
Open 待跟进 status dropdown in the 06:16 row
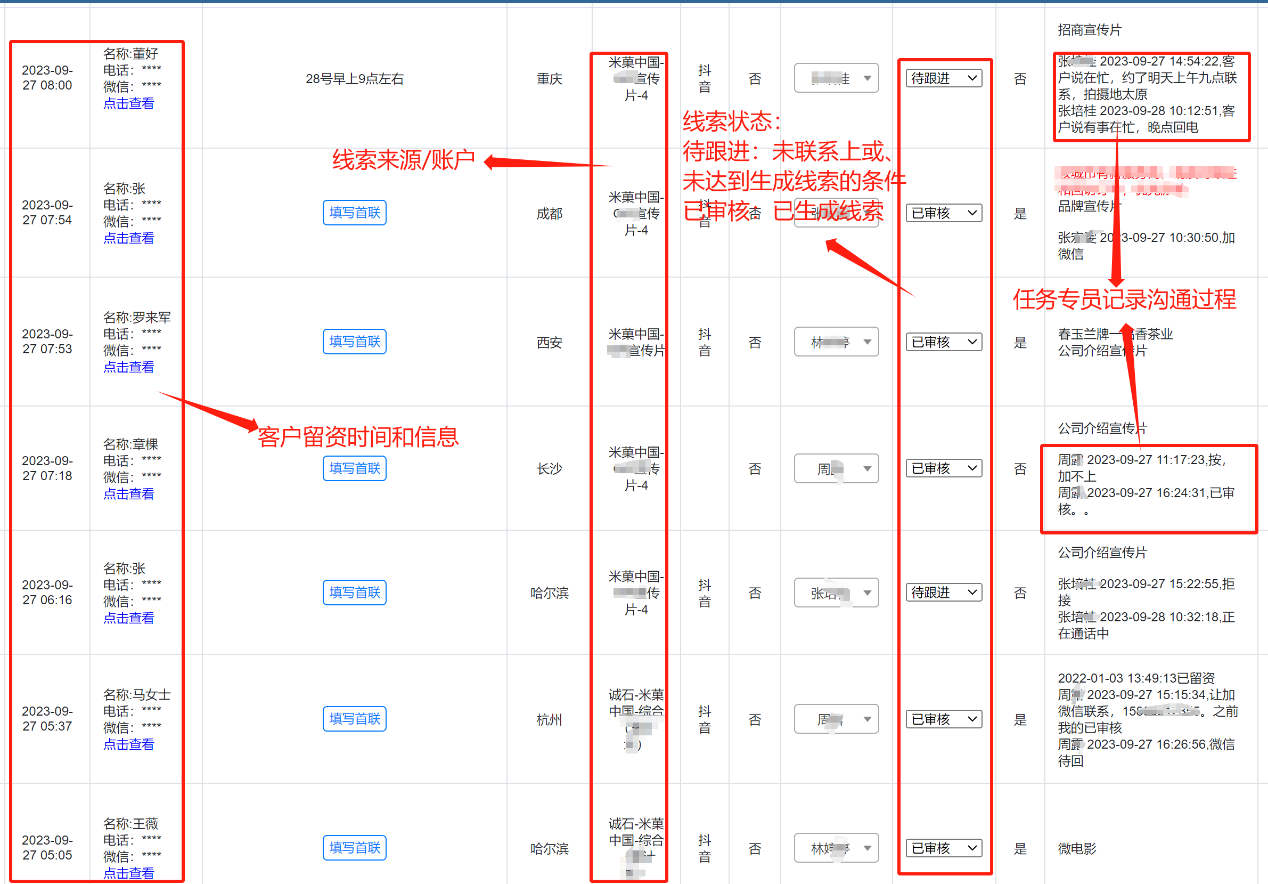tap(944, 593)
